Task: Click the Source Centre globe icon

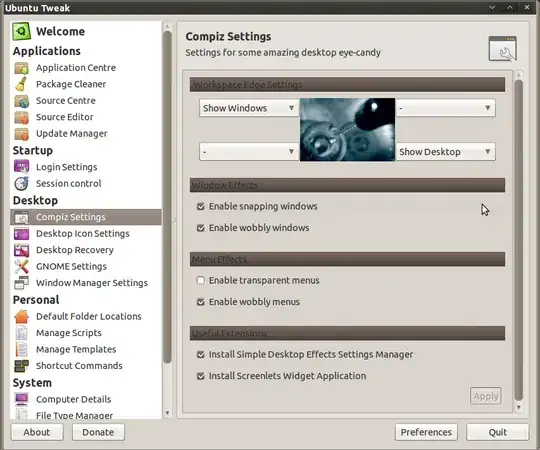Action: [21, 101]
